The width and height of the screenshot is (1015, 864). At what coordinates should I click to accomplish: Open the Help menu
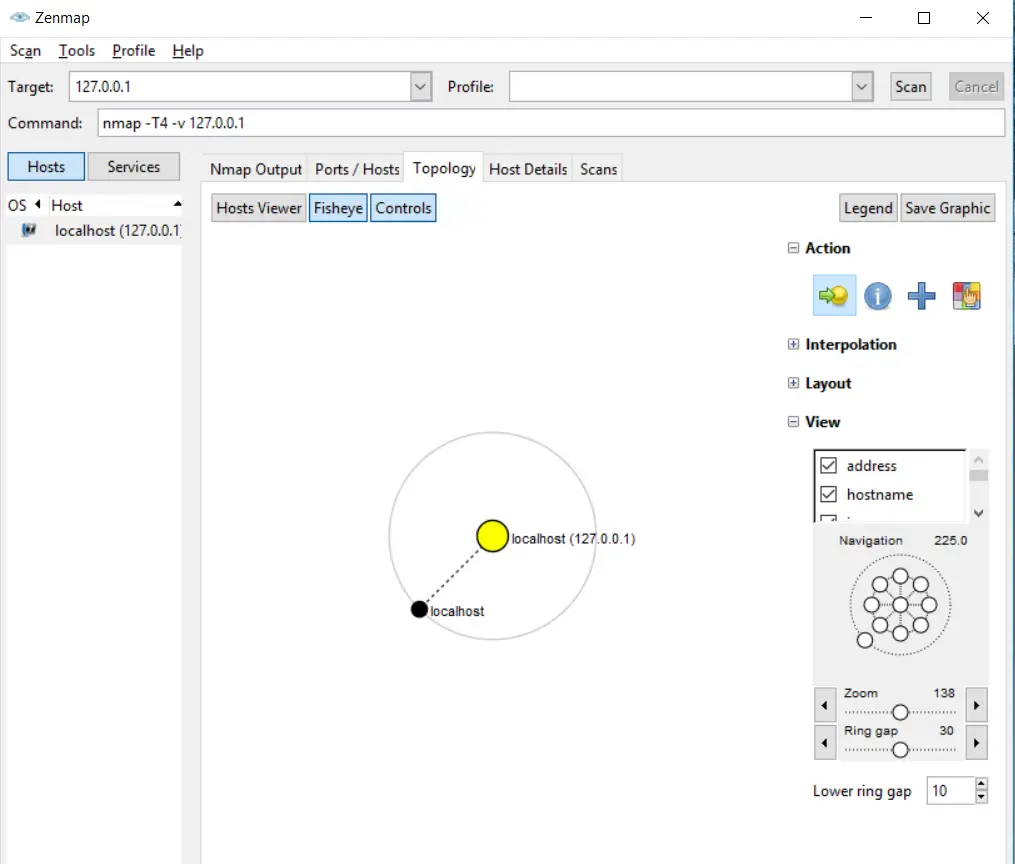(x=188, y=50)
